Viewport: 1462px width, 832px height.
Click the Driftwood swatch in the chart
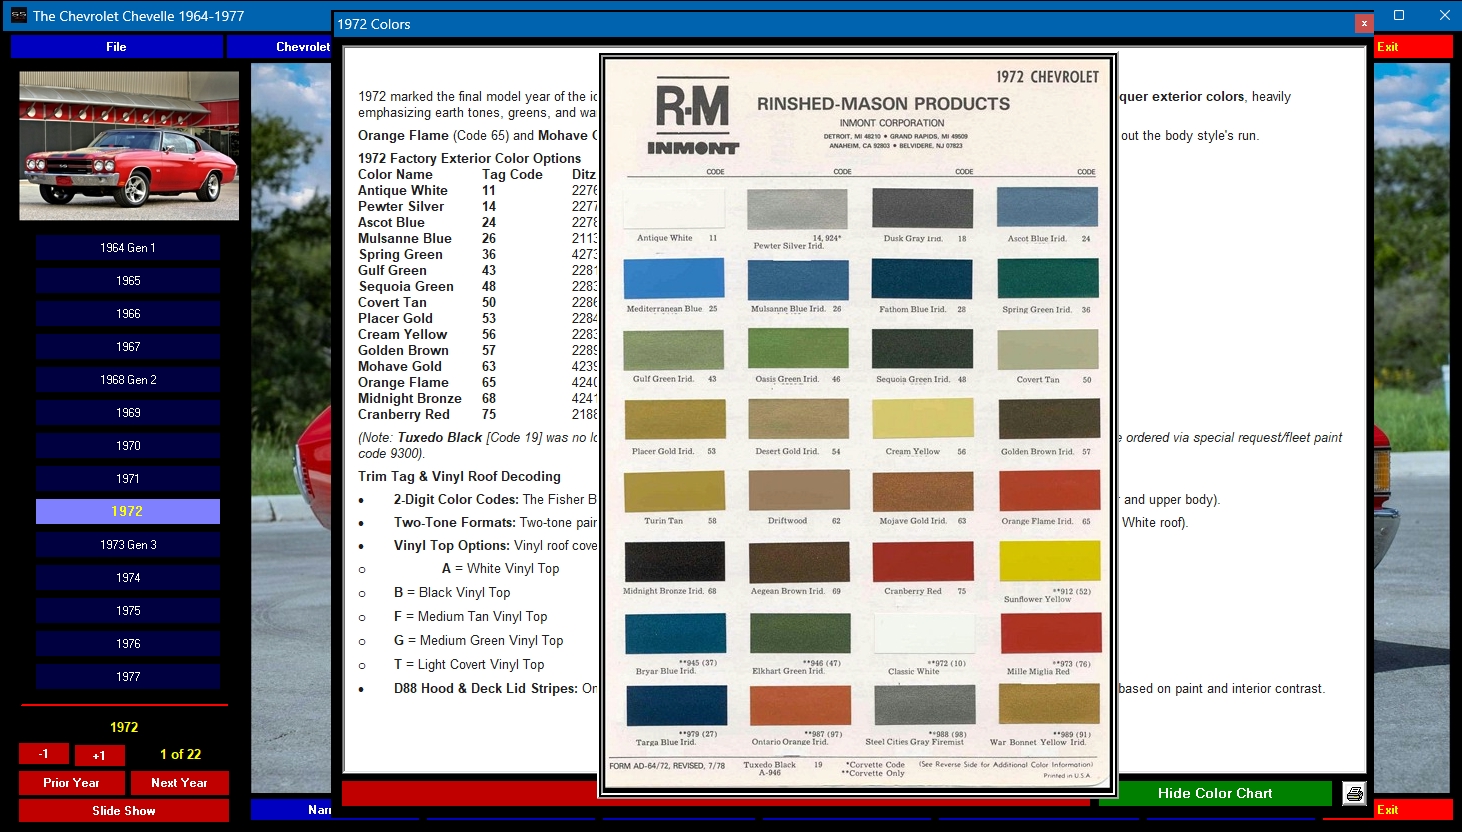(x=798, y=491)
